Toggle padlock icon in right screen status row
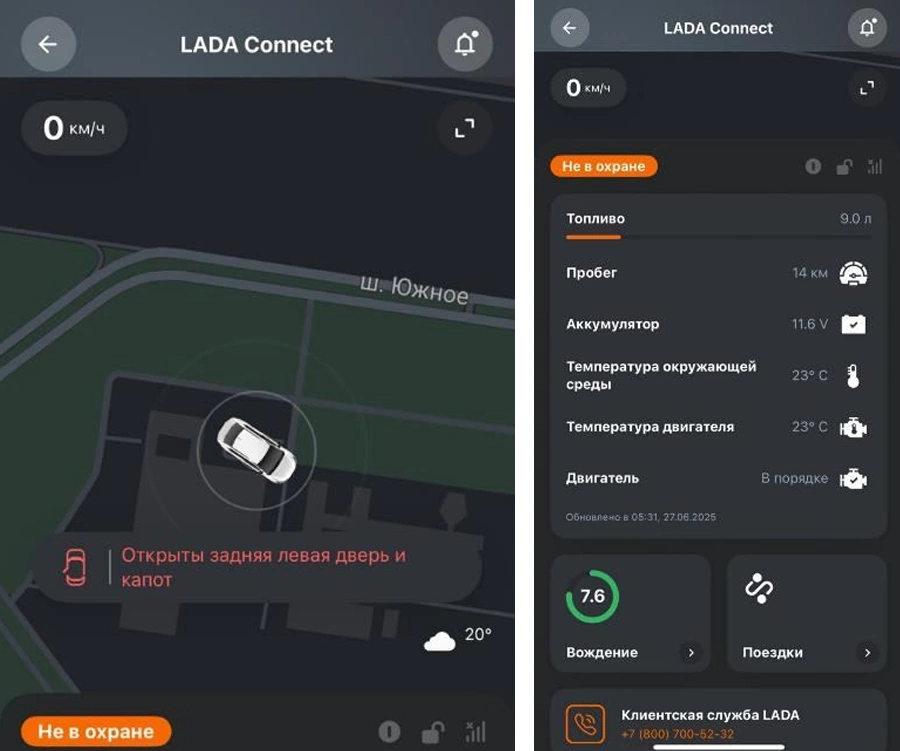This screenshot has height=751, width=900. coord(844,167)
